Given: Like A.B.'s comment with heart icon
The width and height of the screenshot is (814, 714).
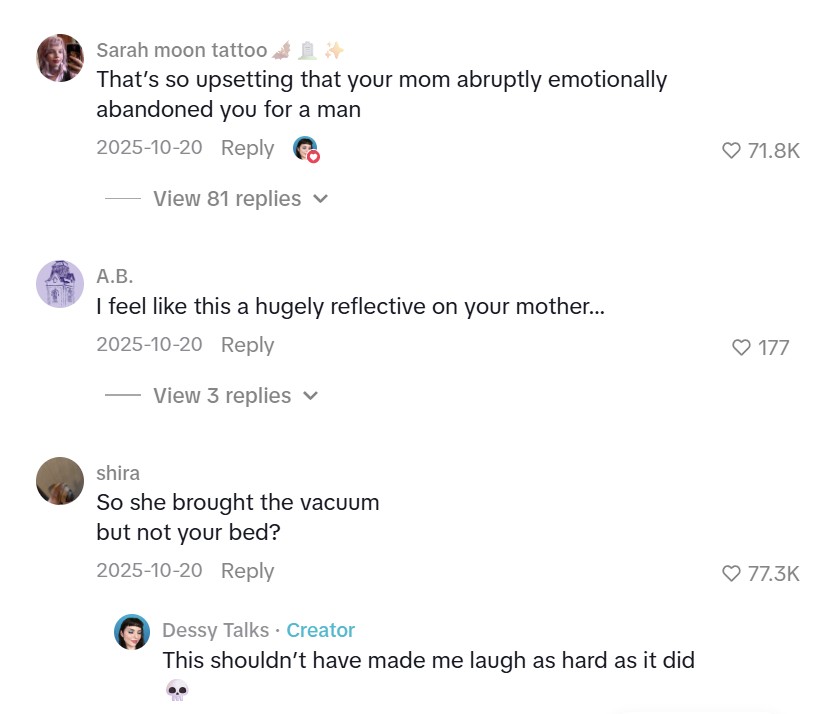Looking at the screenshot, I should click(x=741, y=348).
